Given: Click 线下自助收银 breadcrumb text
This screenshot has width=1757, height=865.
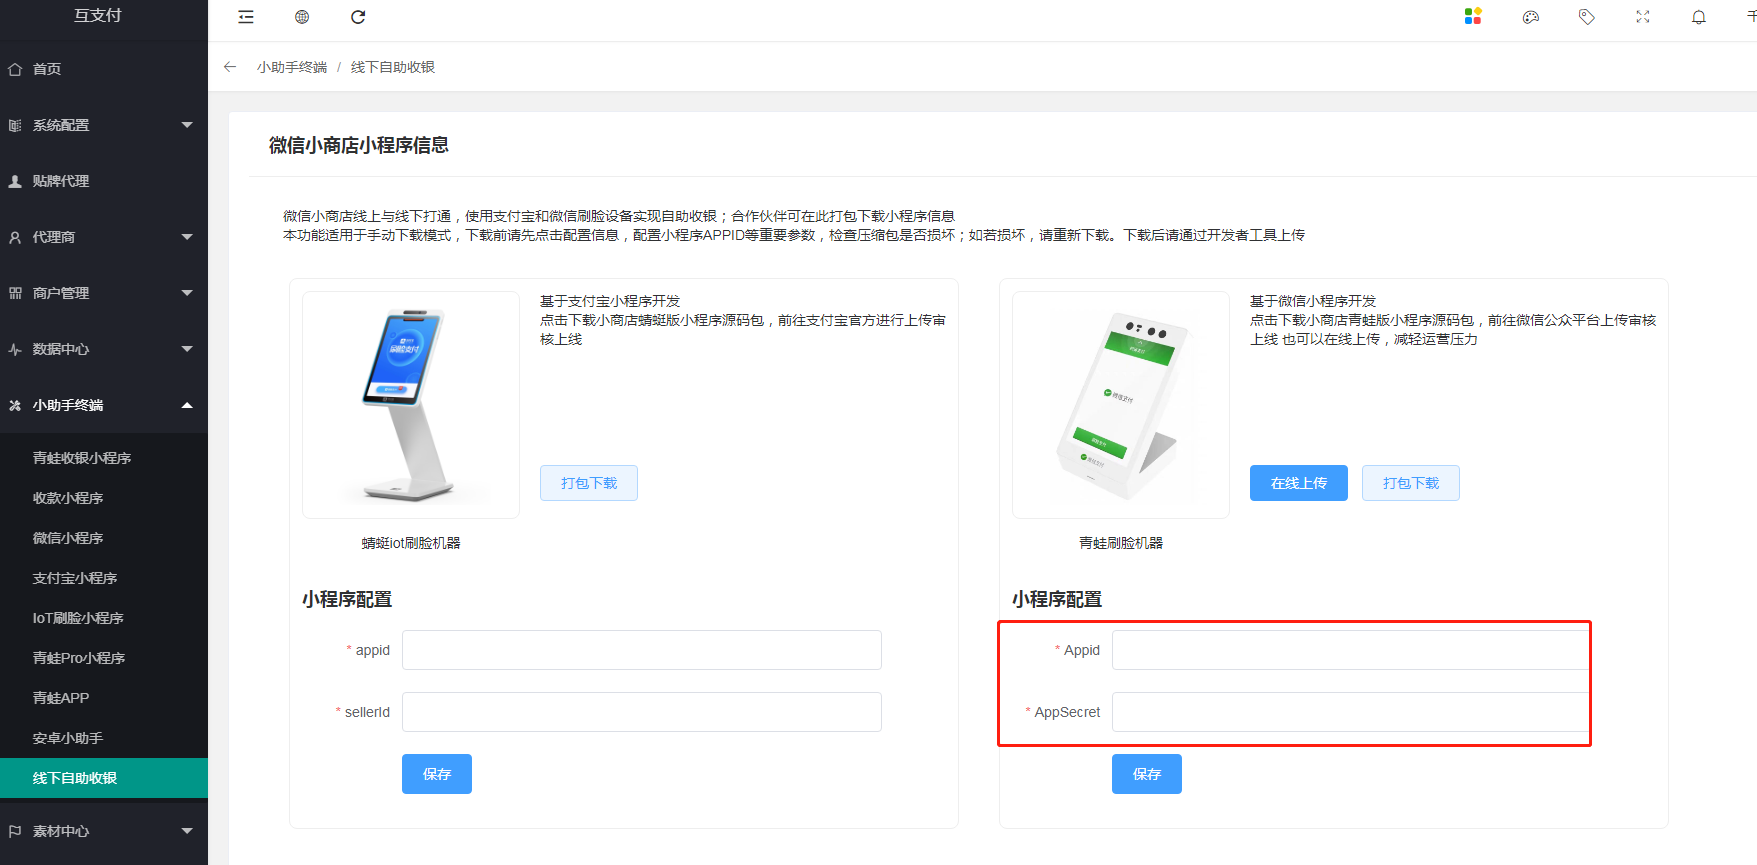Looking at the screenshot, I should (x=393, y=67).
